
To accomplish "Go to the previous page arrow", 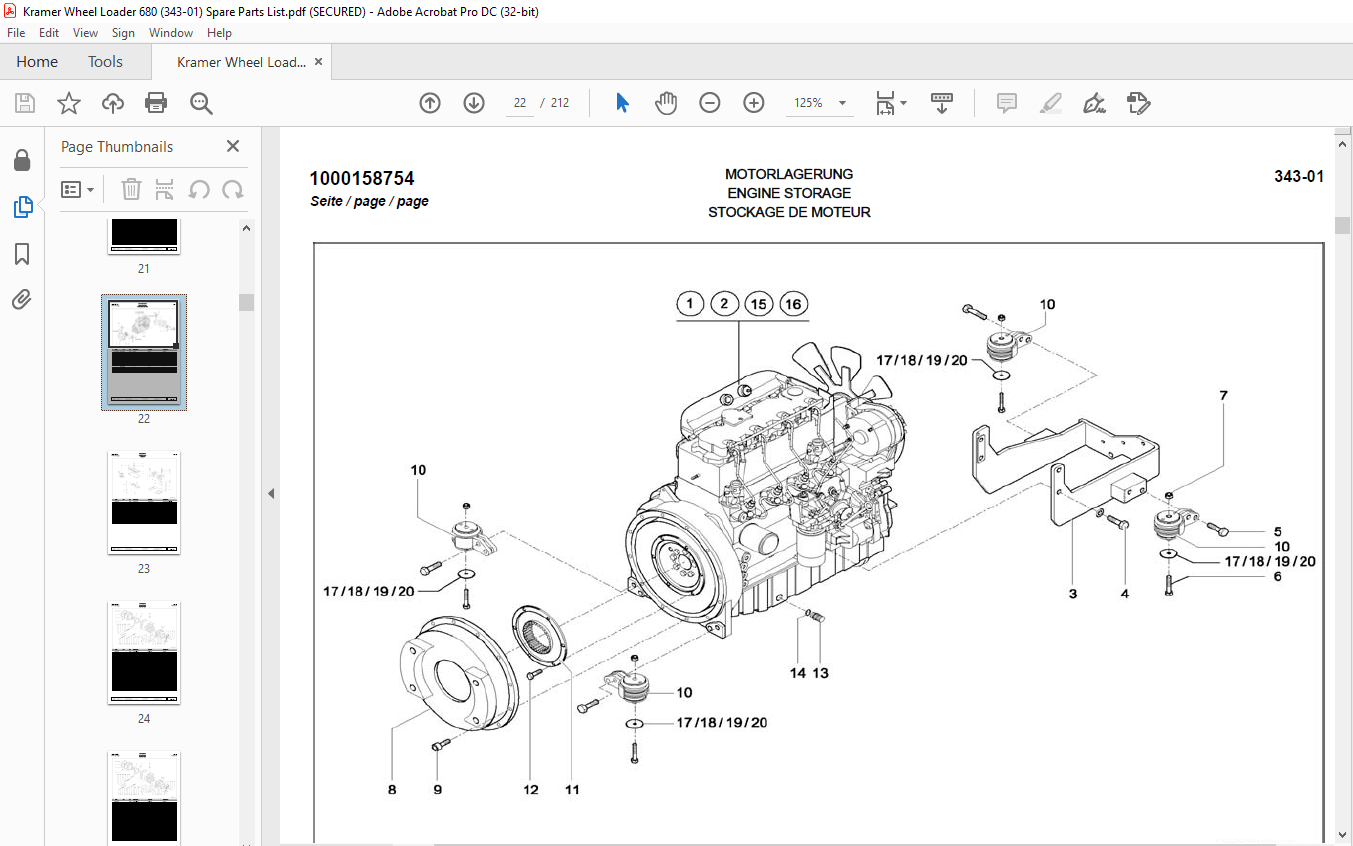I will coord(430,103).
